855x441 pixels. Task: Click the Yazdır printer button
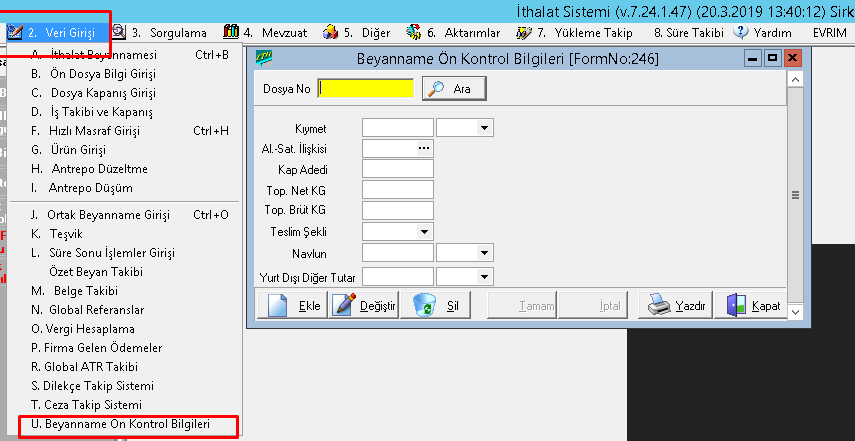click(x=676, y=305)
